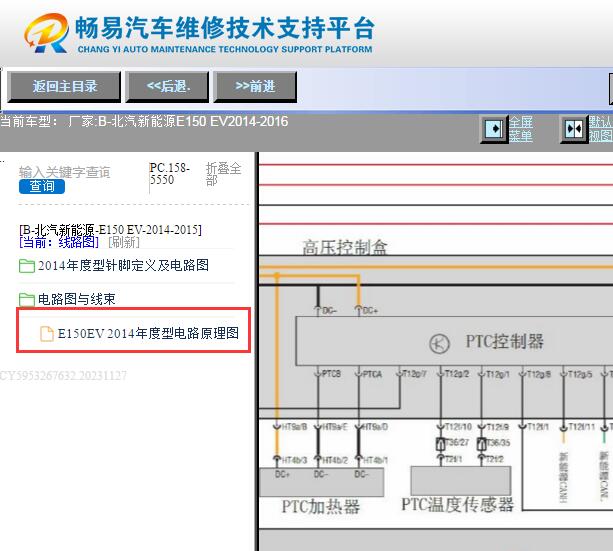This screenshot has width=613, height=551.
Task: Click the platform logo icon
Action: [x=47, y=33]
